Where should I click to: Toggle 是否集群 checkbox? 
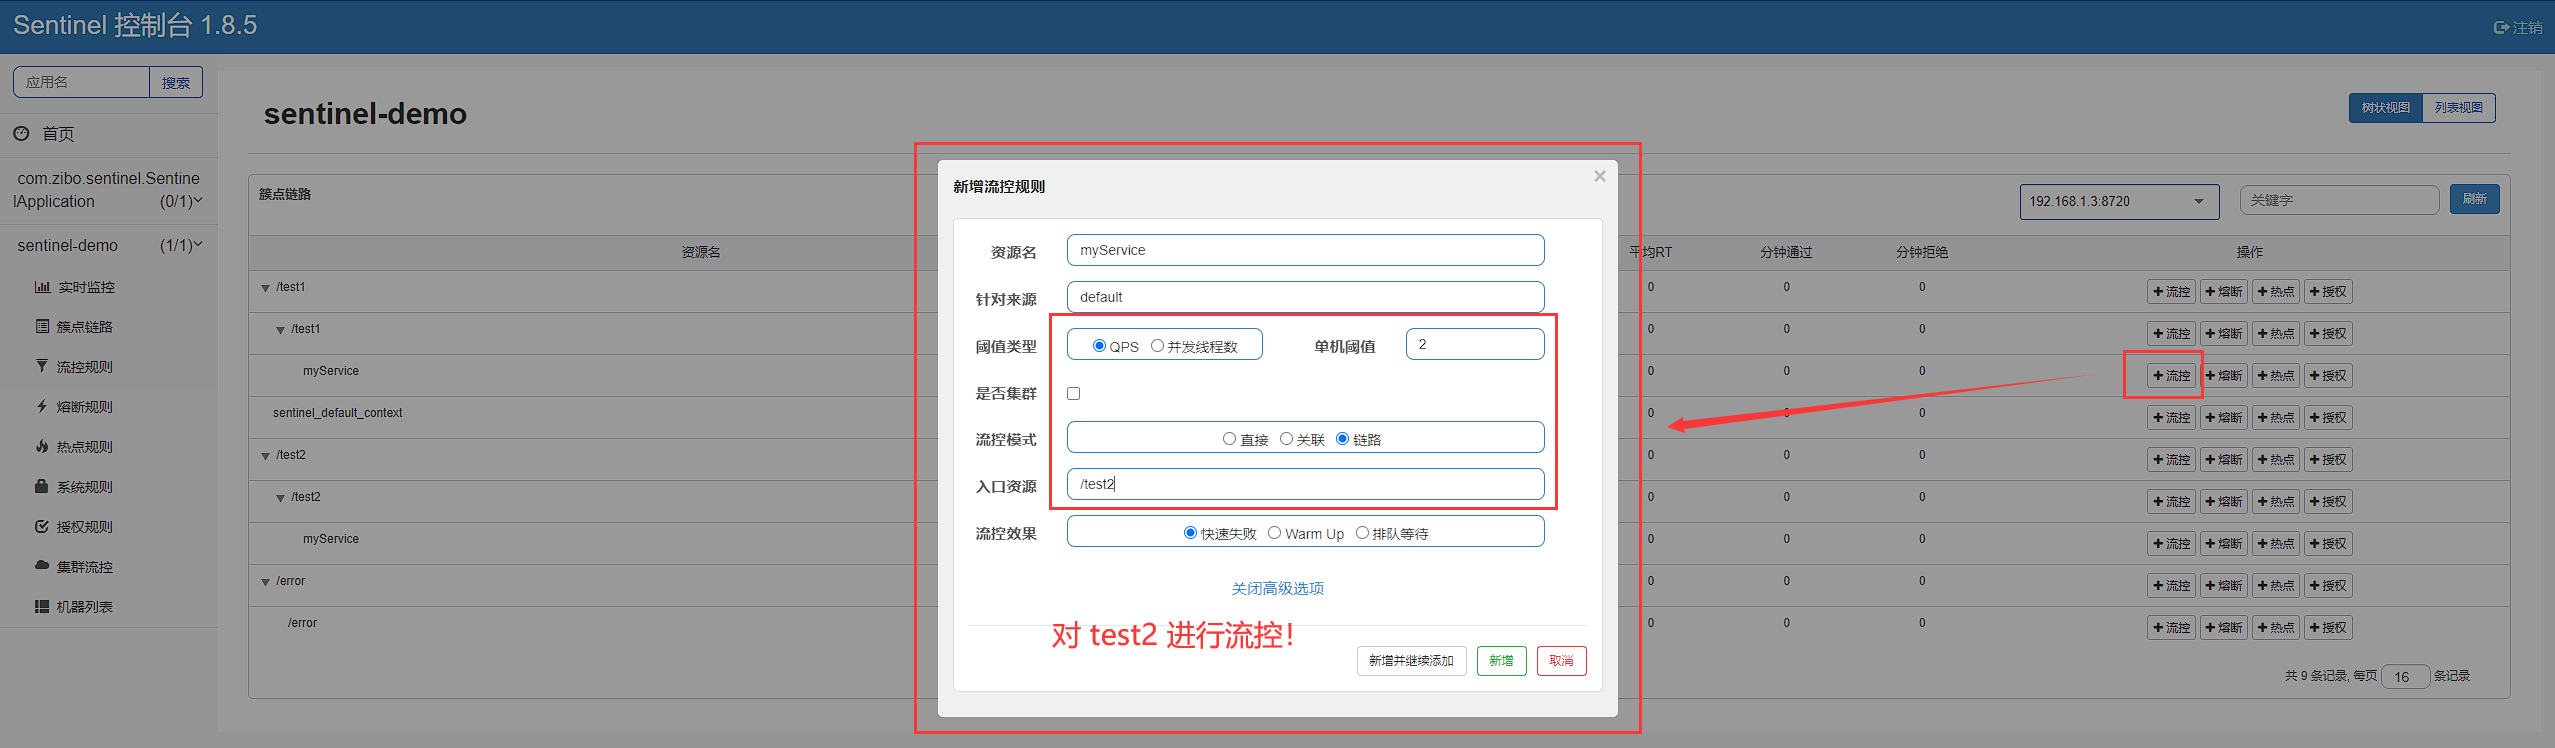click(x=1074, y=393)
